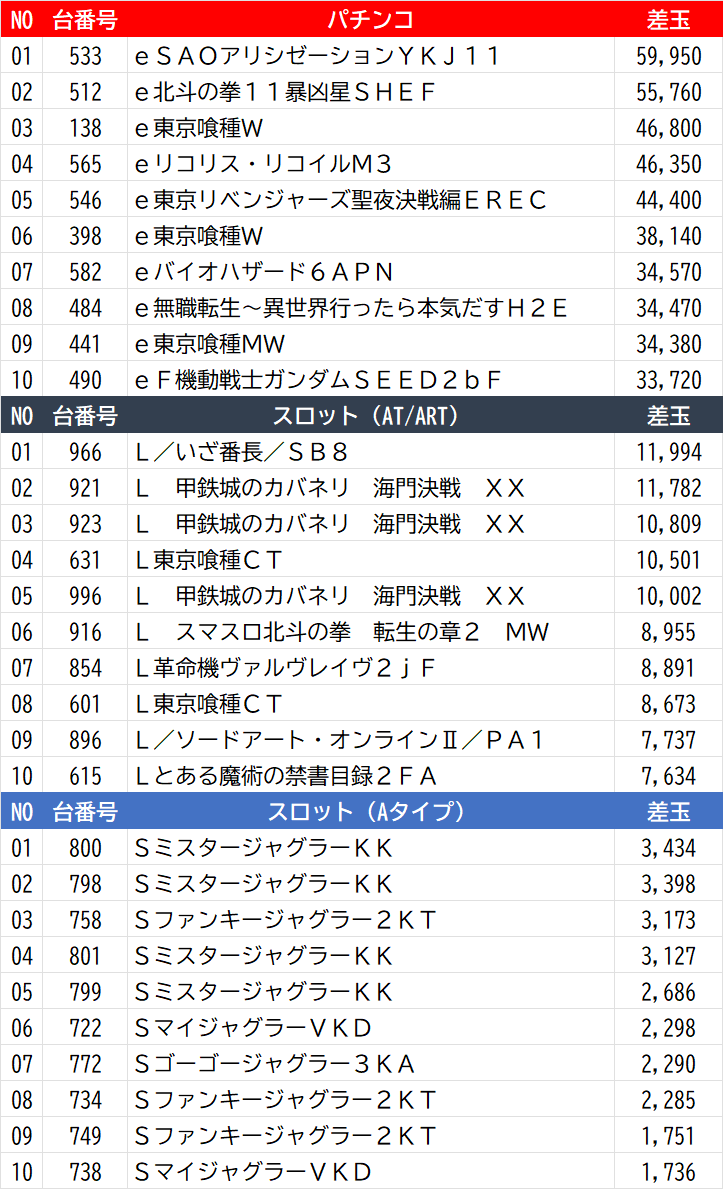Click the 7,634 value
This screenshot has width=724, height=1194.
pyautogui.click(x=668, y=776)
